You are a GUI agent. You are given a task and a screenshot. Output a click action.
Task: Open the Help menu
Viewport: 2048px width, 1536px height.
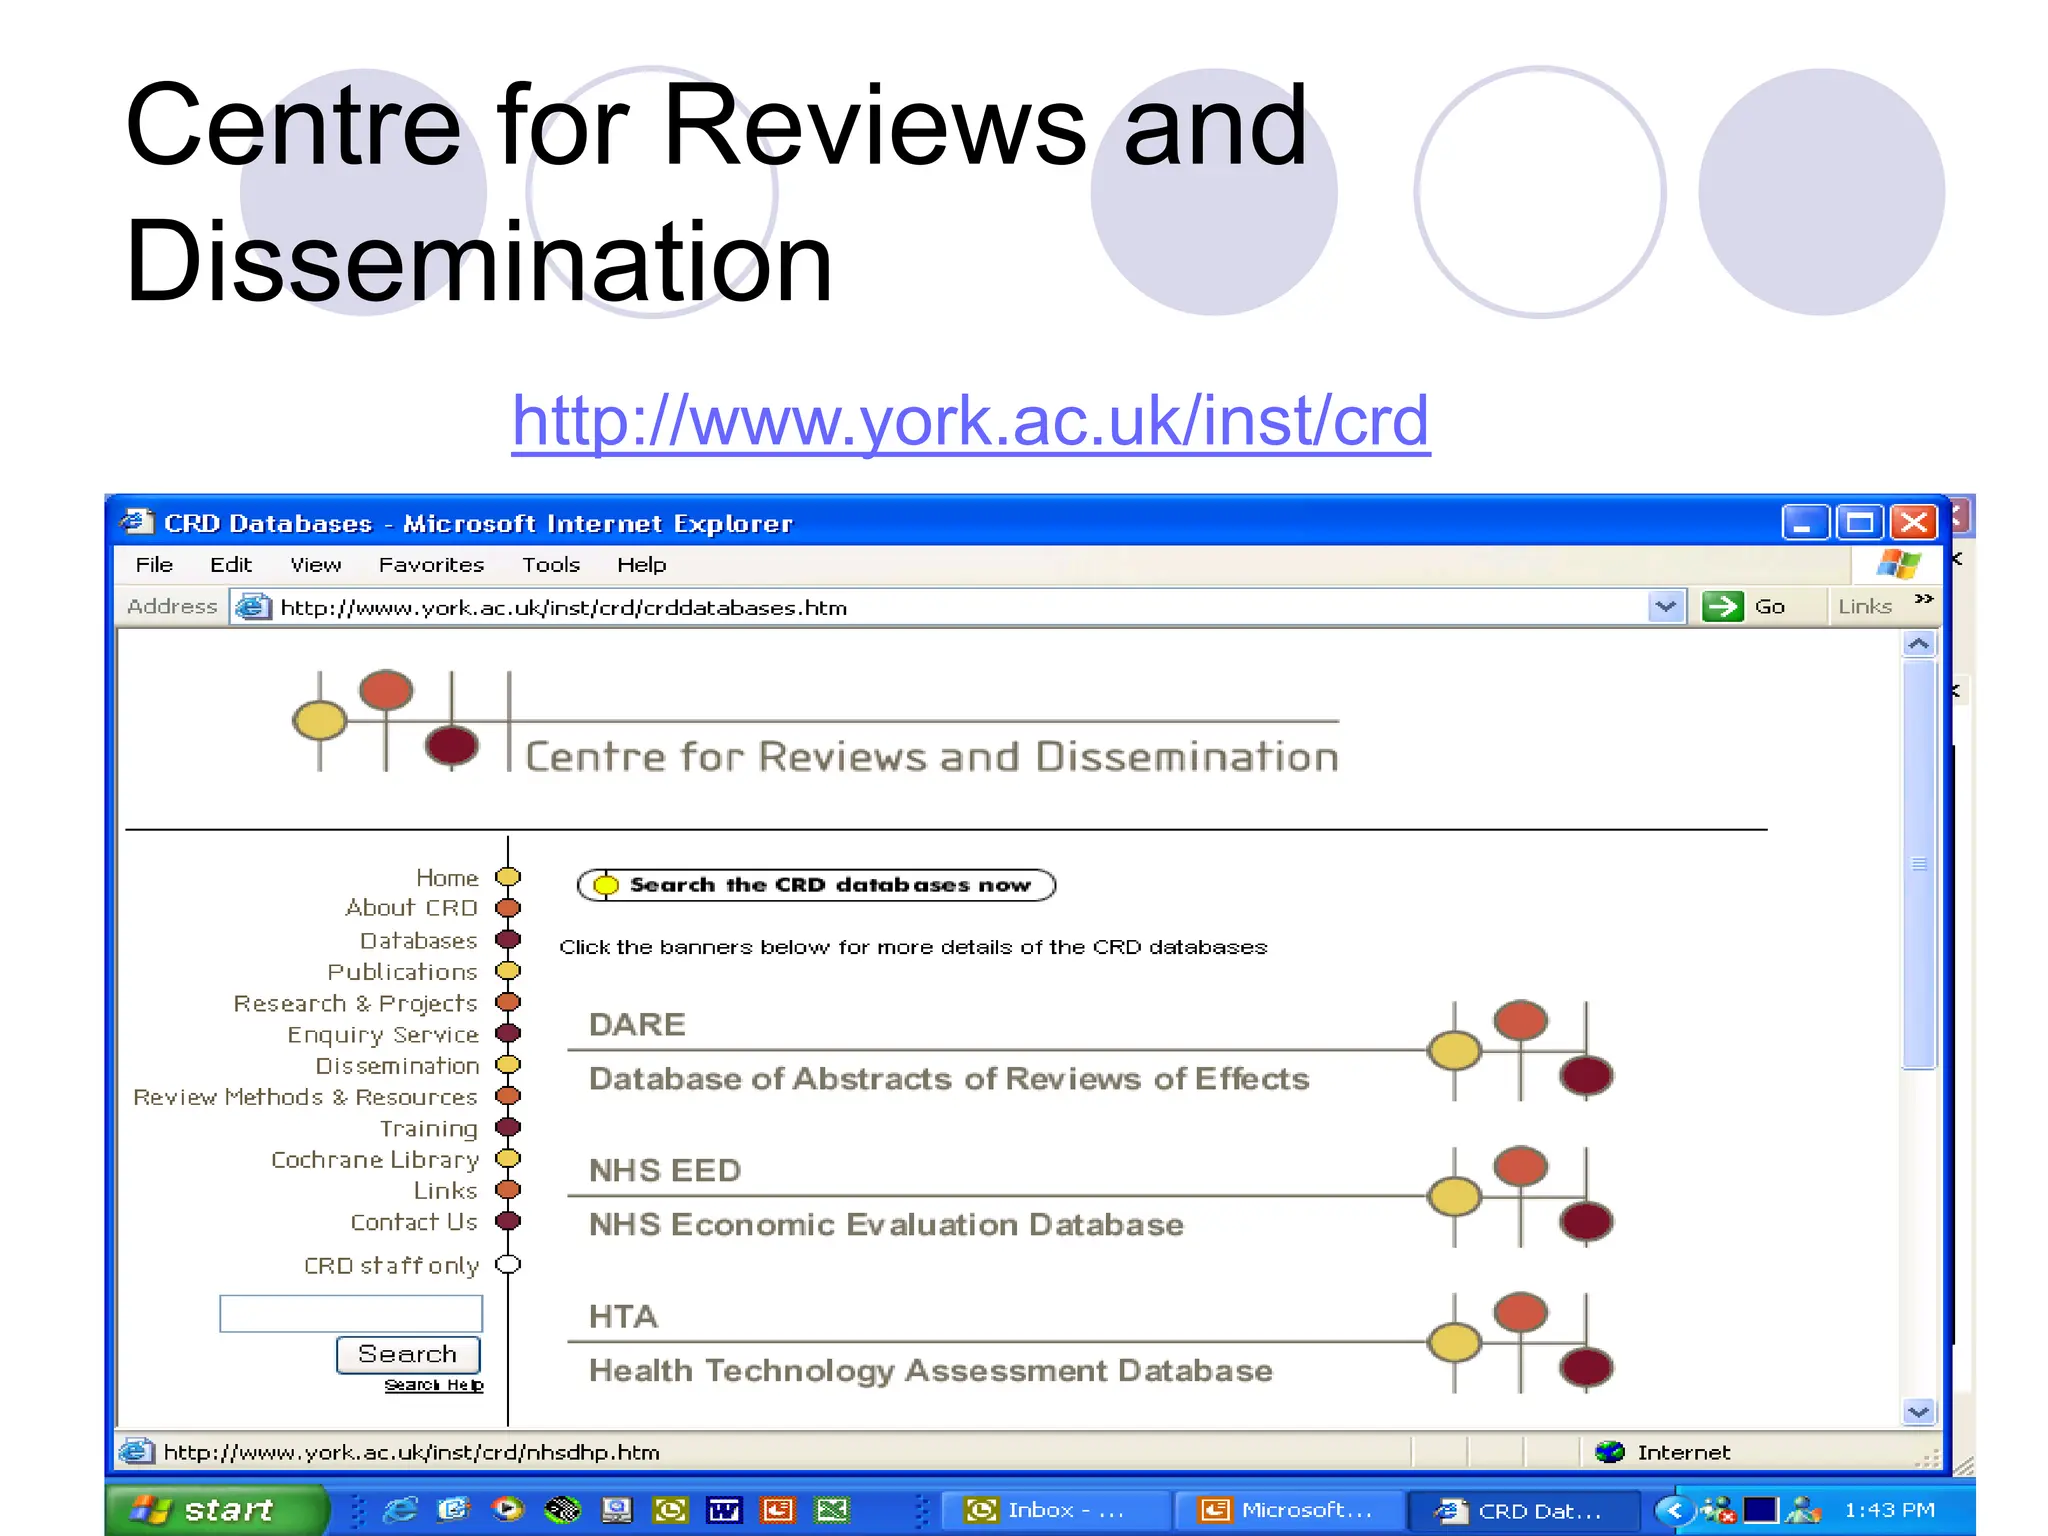click(x=641, y=564)
